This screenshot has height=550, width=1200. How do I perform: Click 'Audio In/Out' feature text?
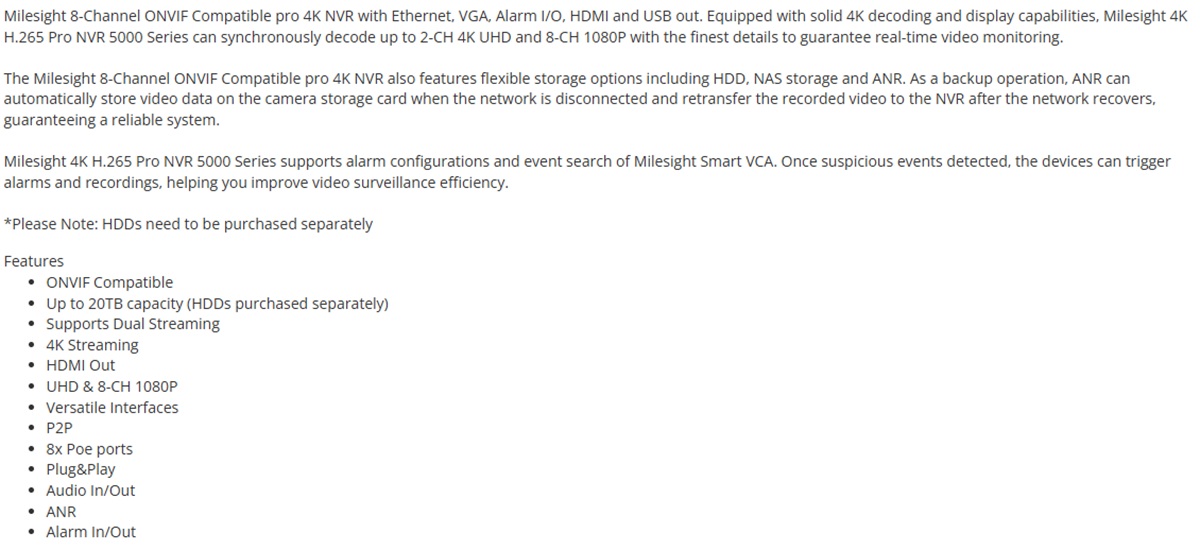[90, 490]
